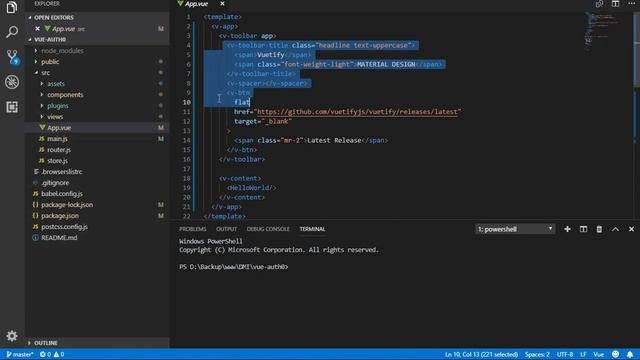Open babel.config.js file
The width and height of the screenshot is (640, 360).
click(x=61, y=194)
